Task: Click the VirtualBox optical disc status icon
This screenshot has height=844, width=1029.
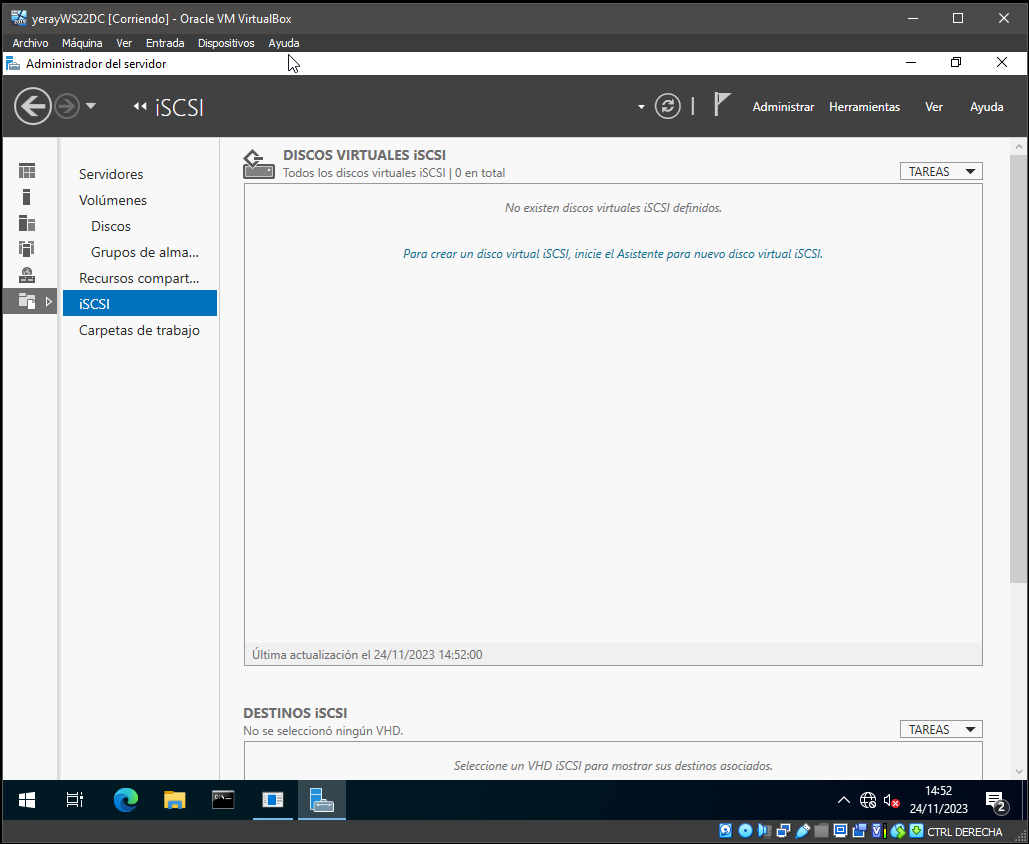Action: point(745,831)
